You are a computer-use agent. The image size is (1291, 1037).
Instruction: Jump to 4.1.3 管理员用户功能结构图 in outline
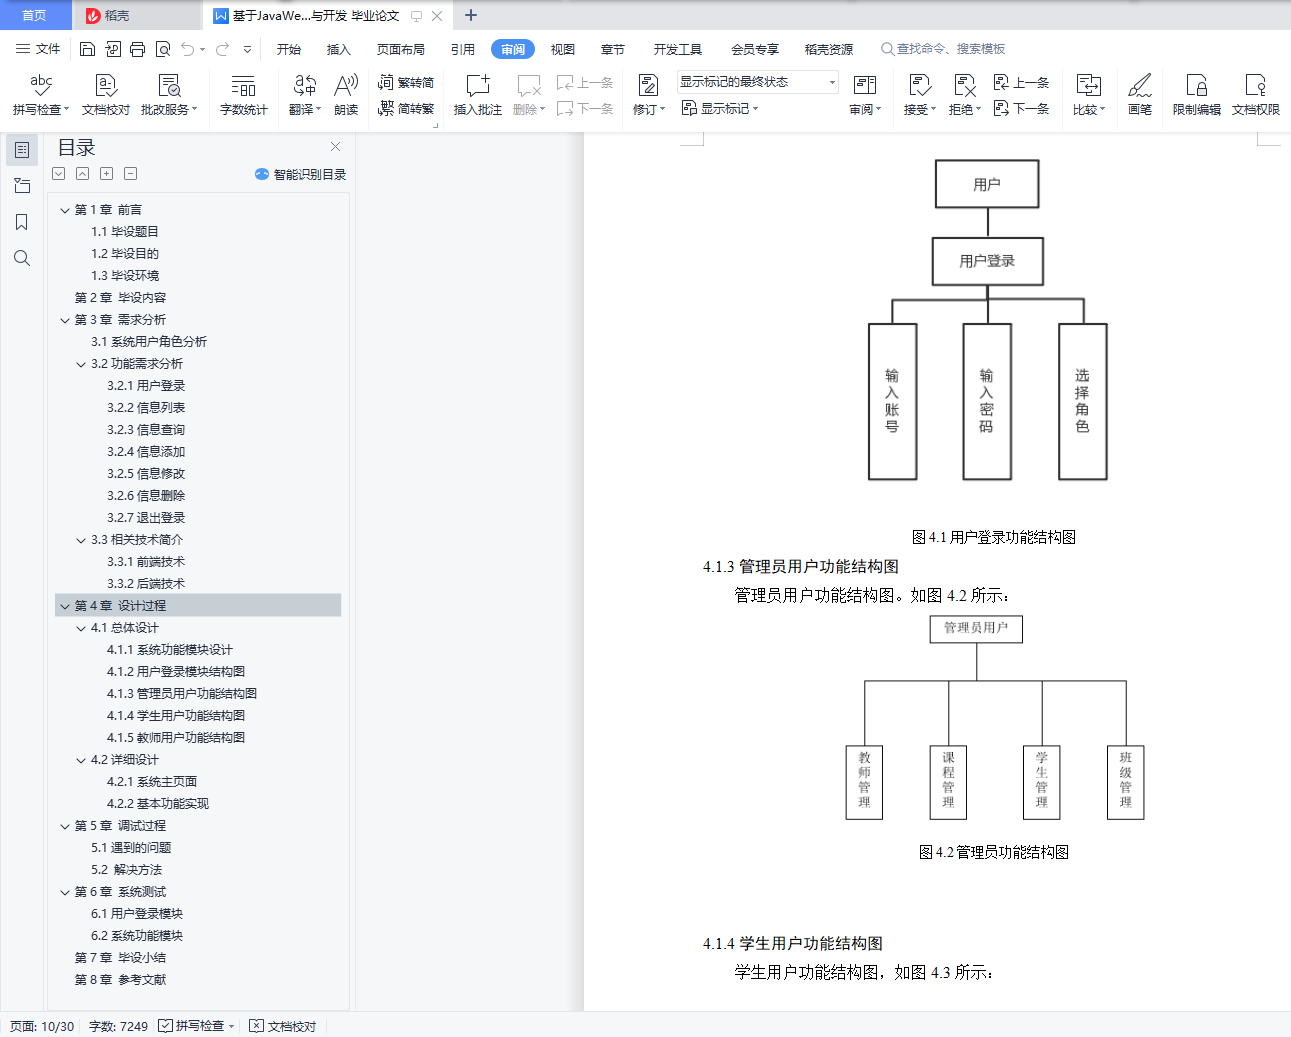(182, 694)
